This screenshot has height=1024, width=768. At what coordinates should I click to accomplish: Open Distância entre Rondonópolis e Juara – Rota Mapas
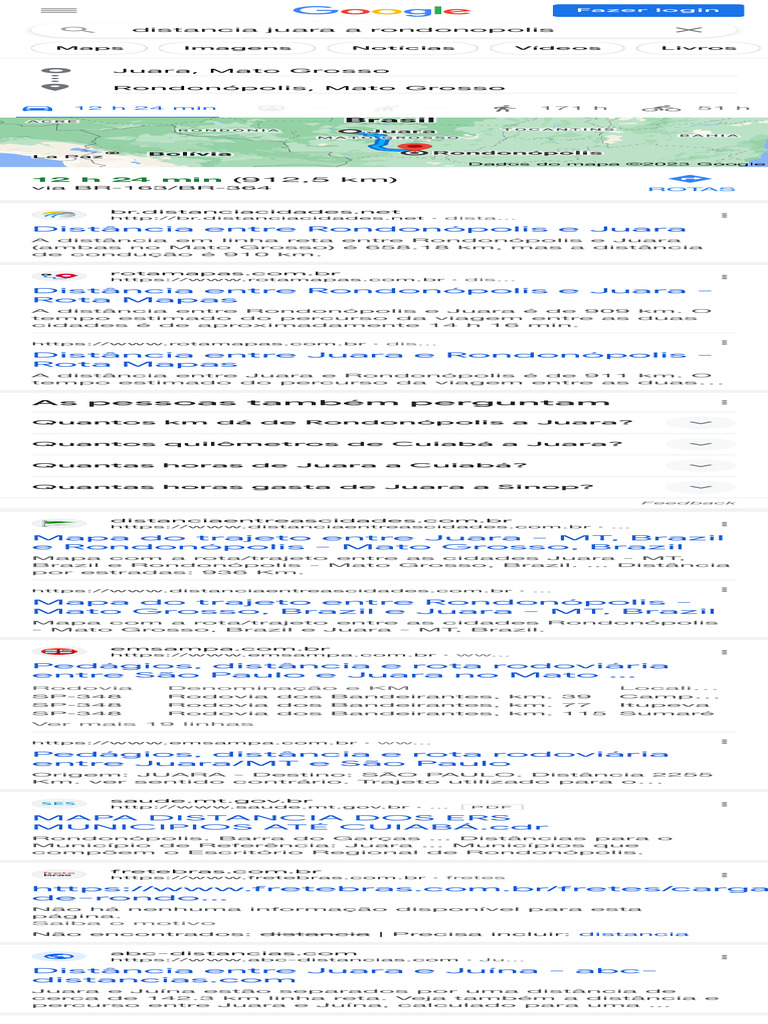click(x=372, y=295)
